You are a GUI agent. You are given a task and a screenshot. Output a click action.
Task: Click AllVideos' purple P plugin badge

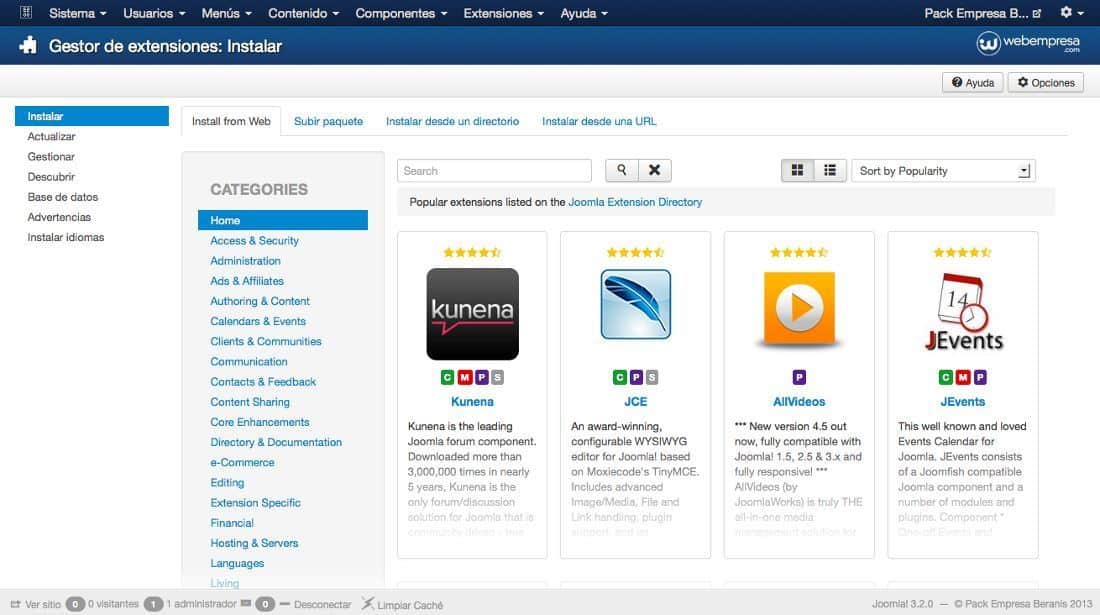coord(799,377)
